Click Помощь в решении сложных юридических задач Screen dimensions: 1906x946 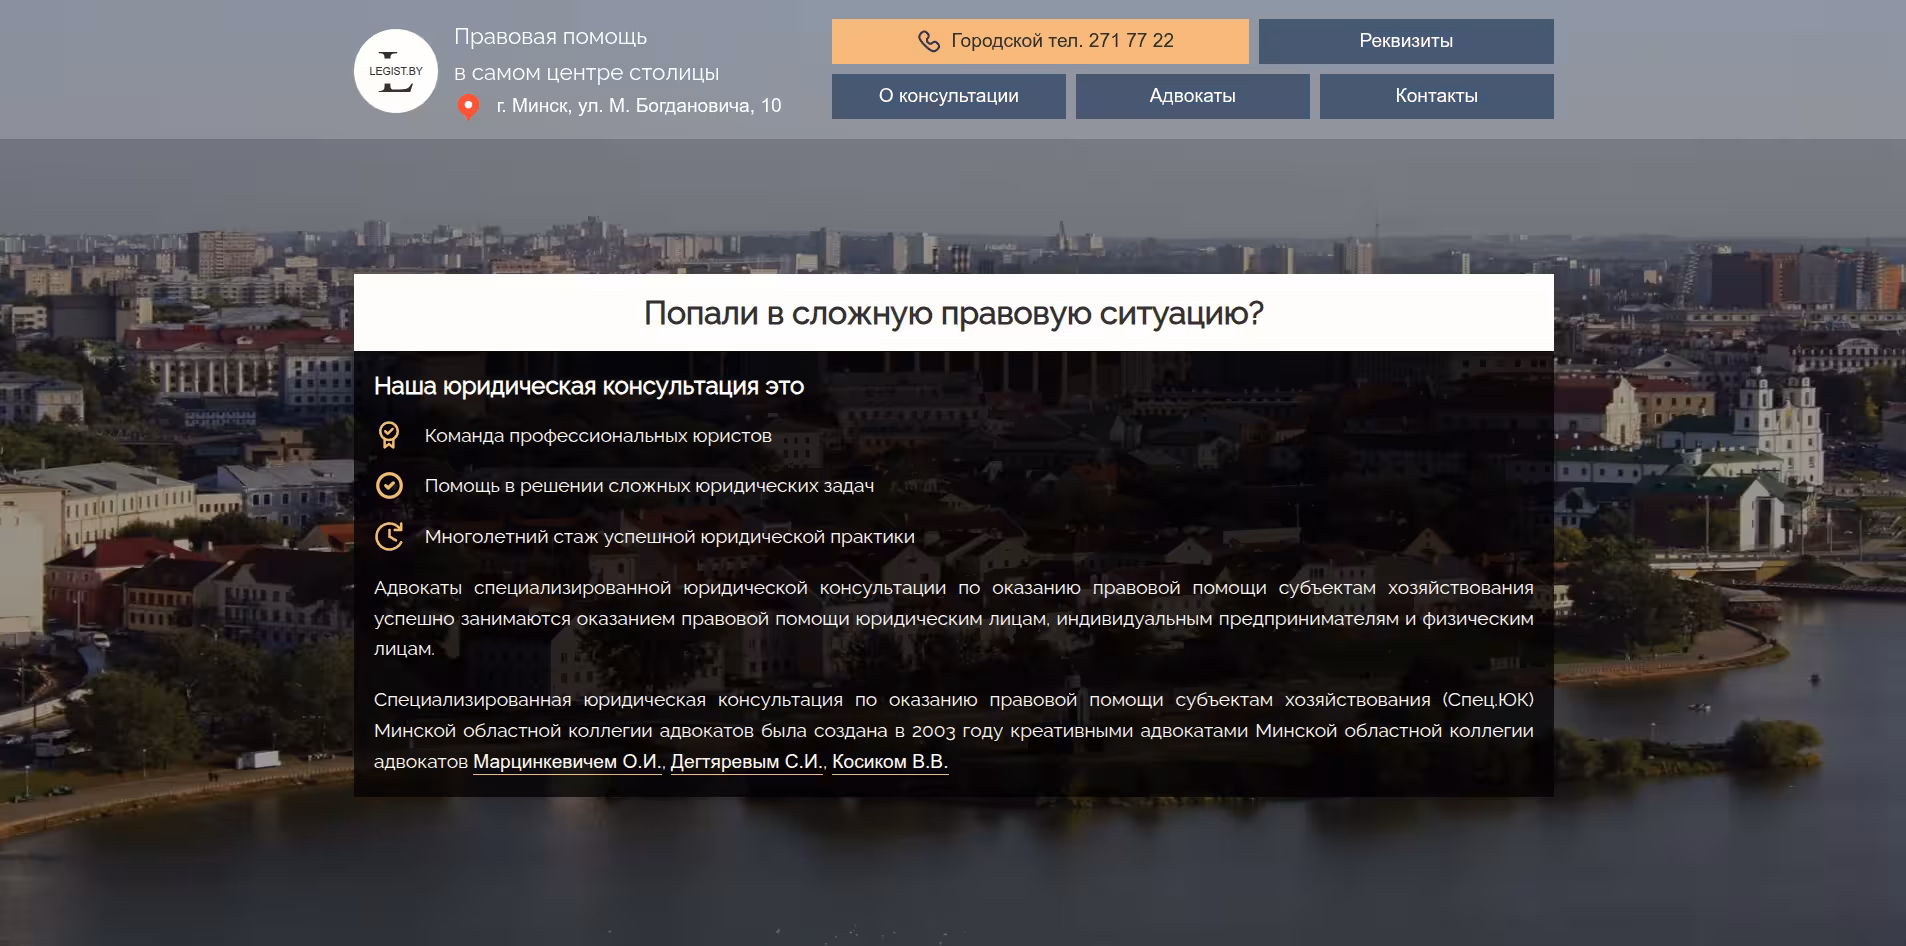649,486
